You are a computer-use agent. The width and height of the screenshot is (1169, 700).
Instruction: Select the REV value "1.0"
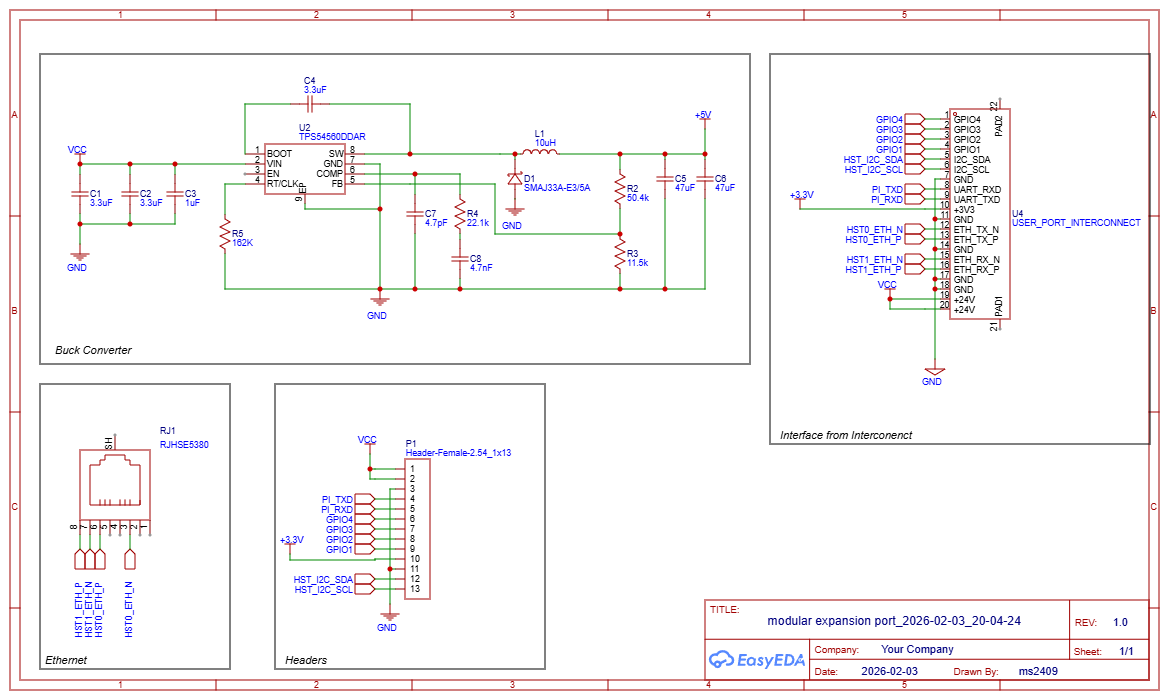coord(1120,622)
